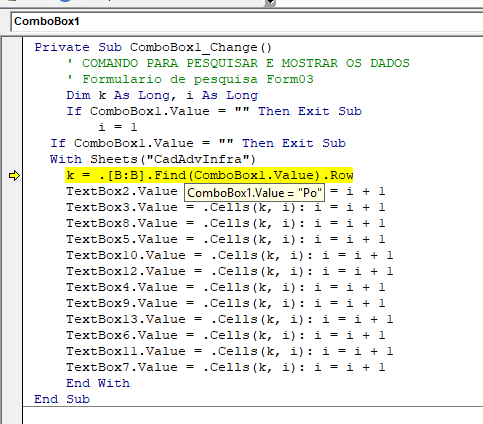Place cursor on Dim k As Long line
Viewport: 483px width, 424px height.
click(x=162, y=95)
